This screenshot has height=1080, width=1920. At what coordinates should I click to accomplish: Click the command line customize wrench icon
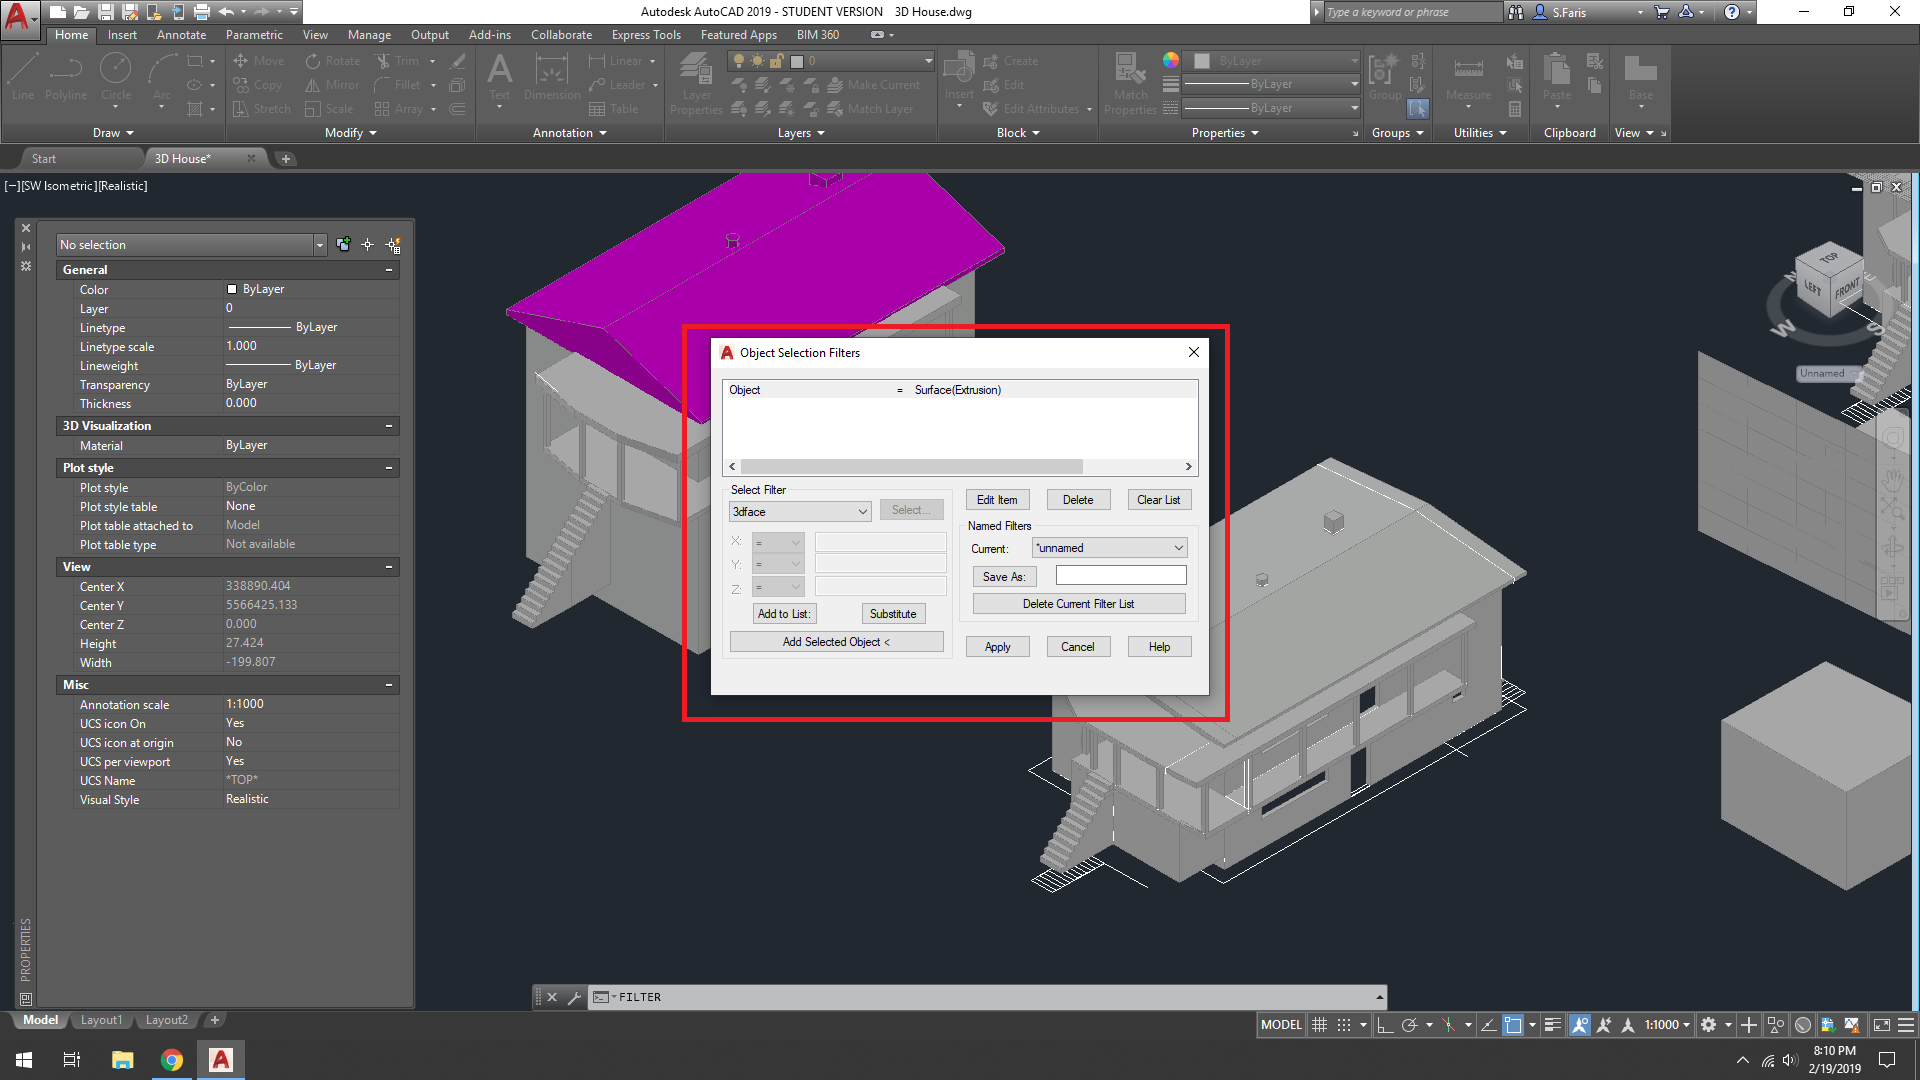click(x=574, y=997)
